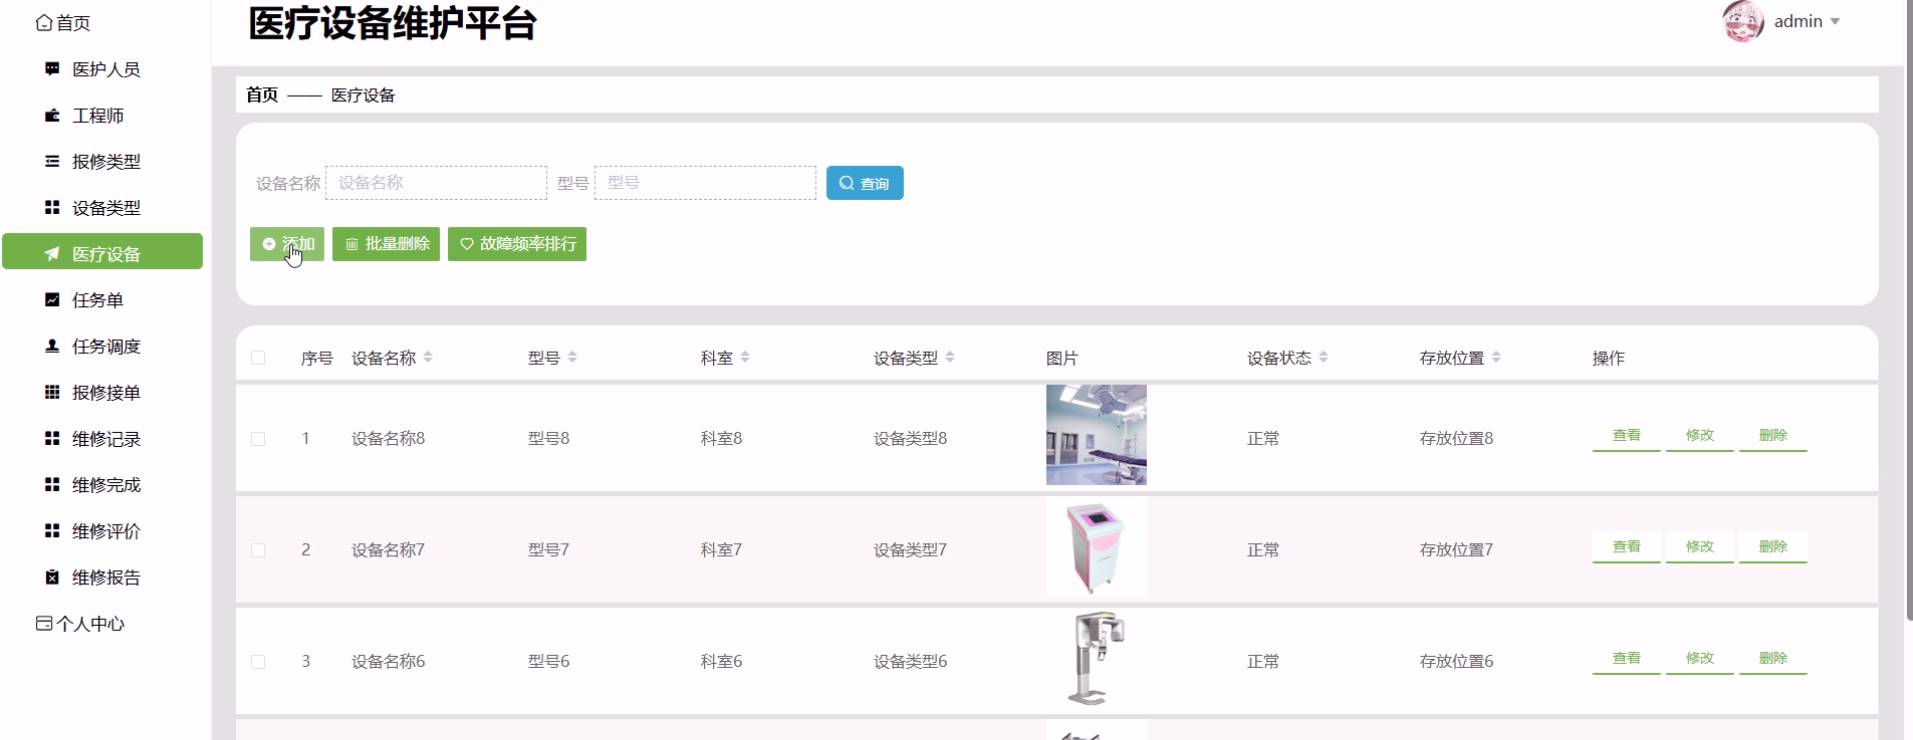
Task: Sort by the 设备类型 column arrows
Action: 950,357
